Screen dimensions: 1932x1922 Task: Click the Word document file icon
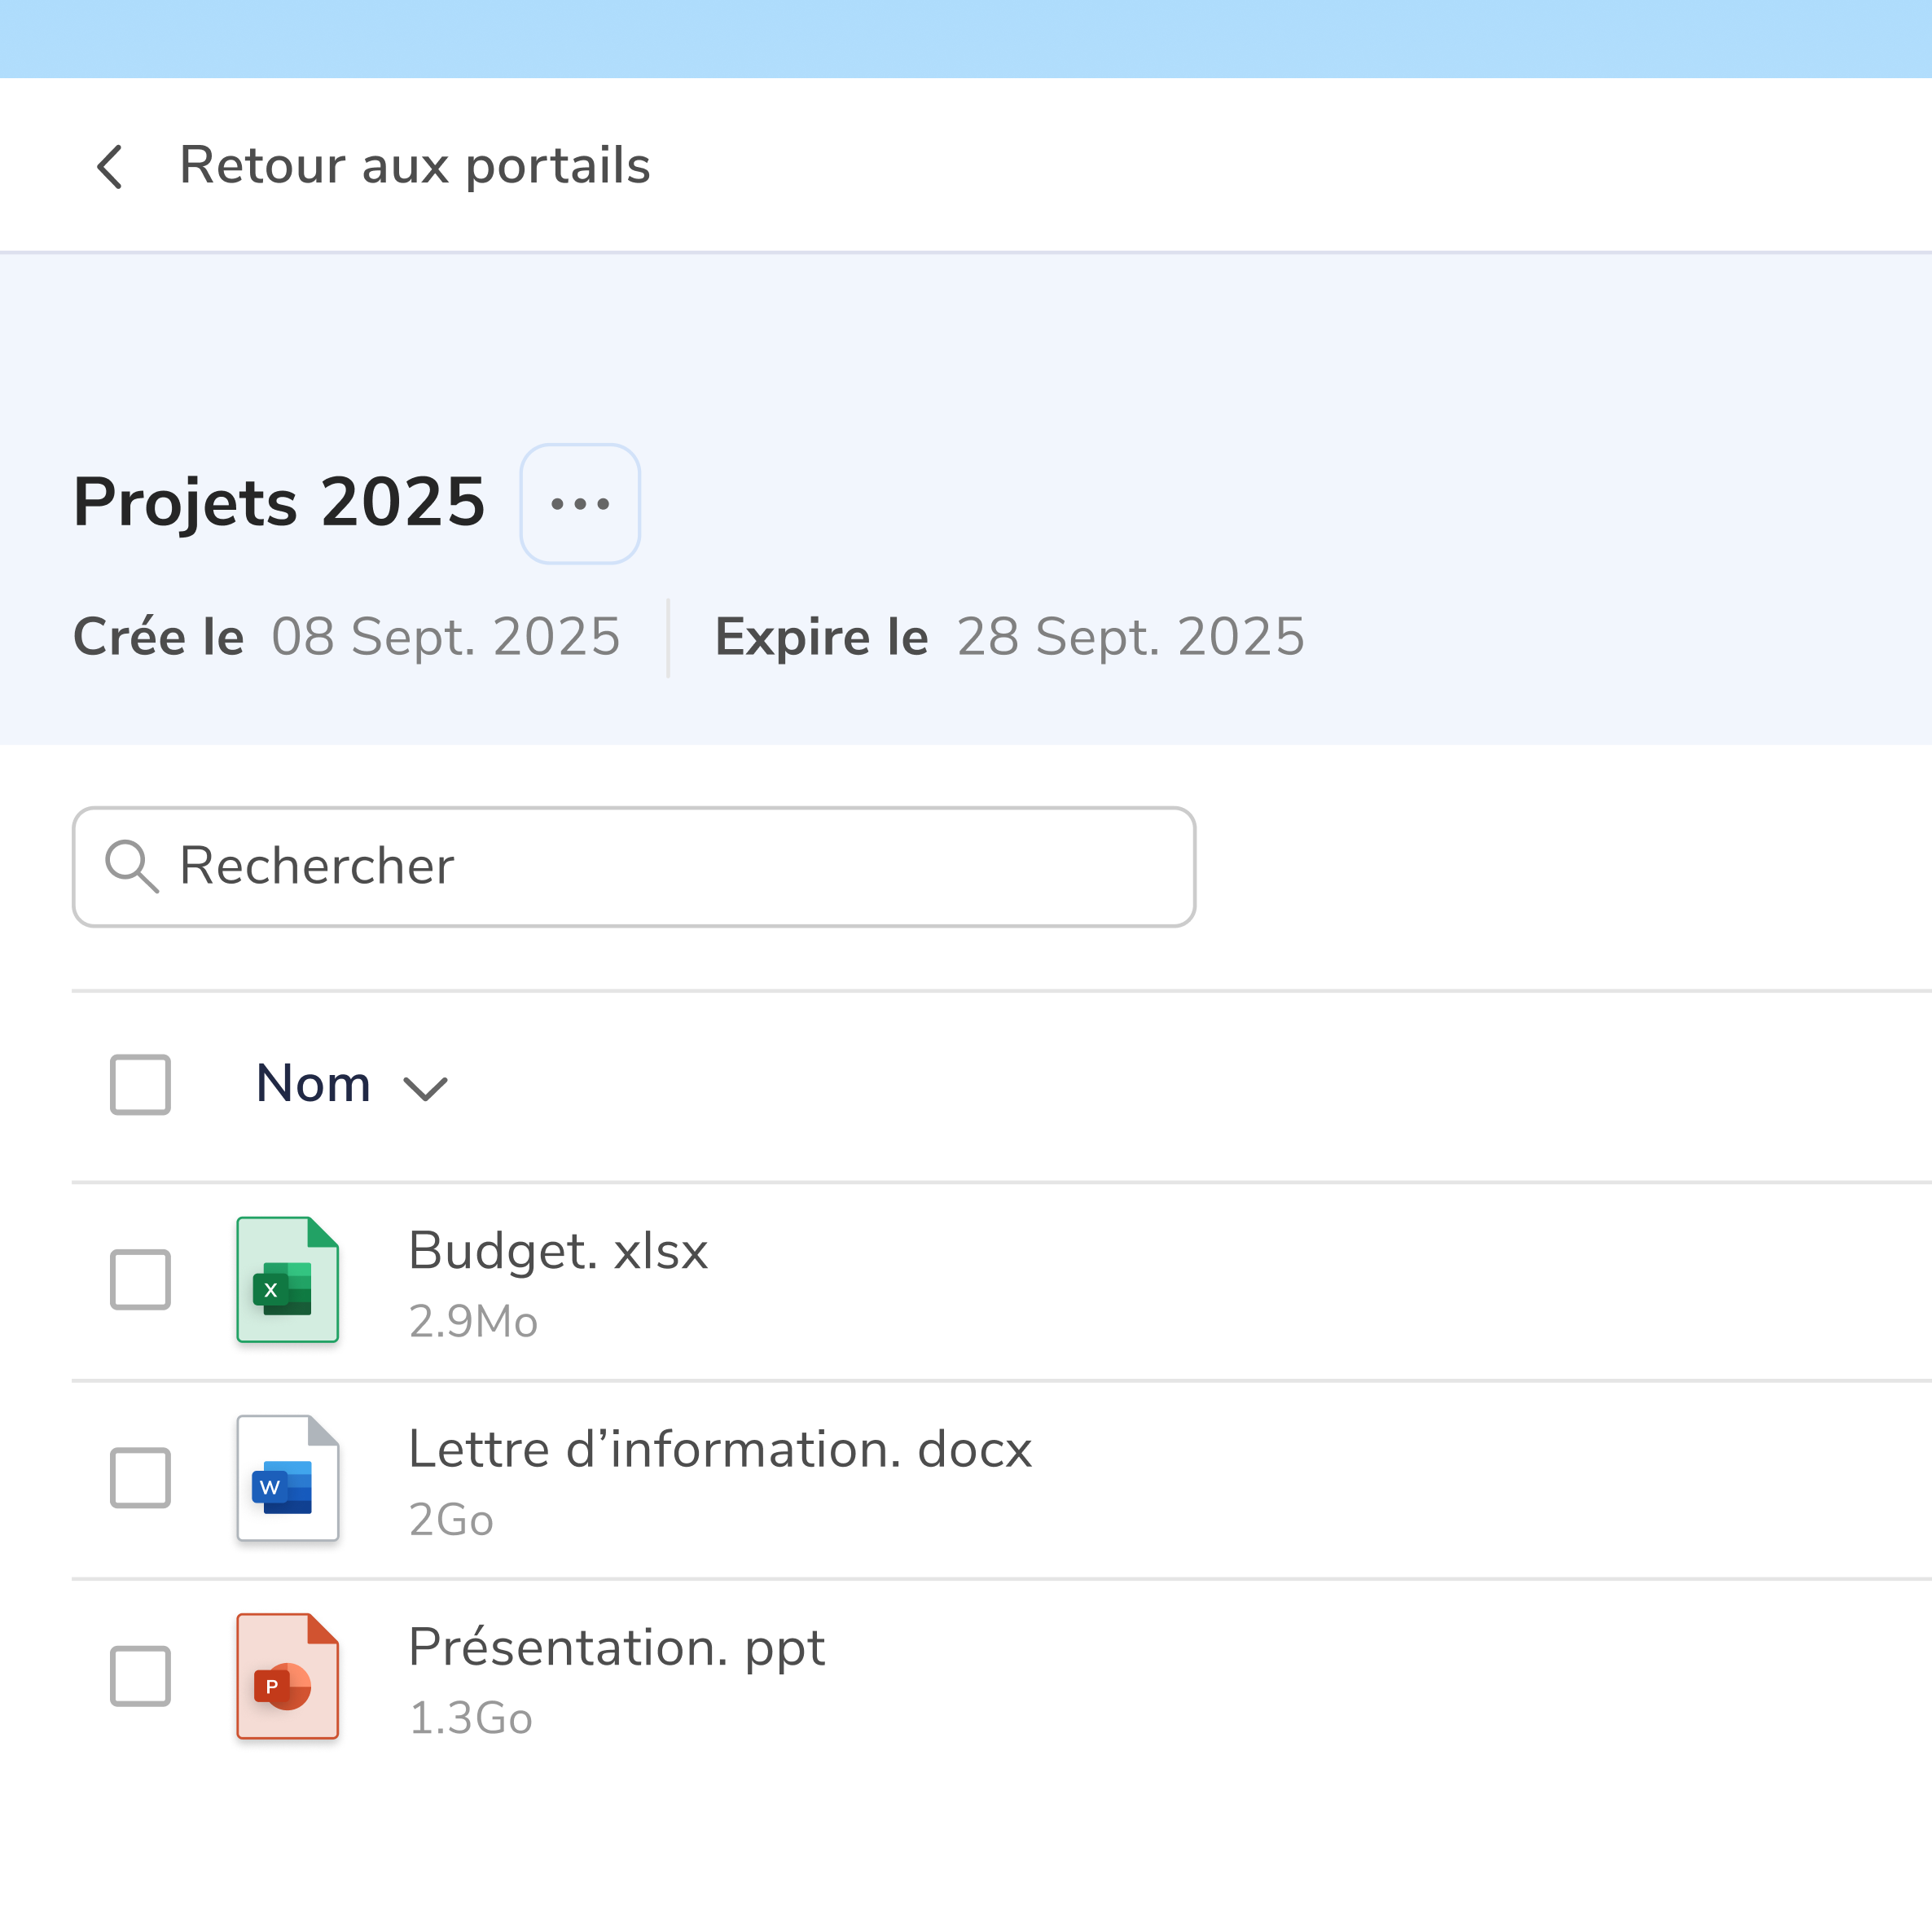288,1477
